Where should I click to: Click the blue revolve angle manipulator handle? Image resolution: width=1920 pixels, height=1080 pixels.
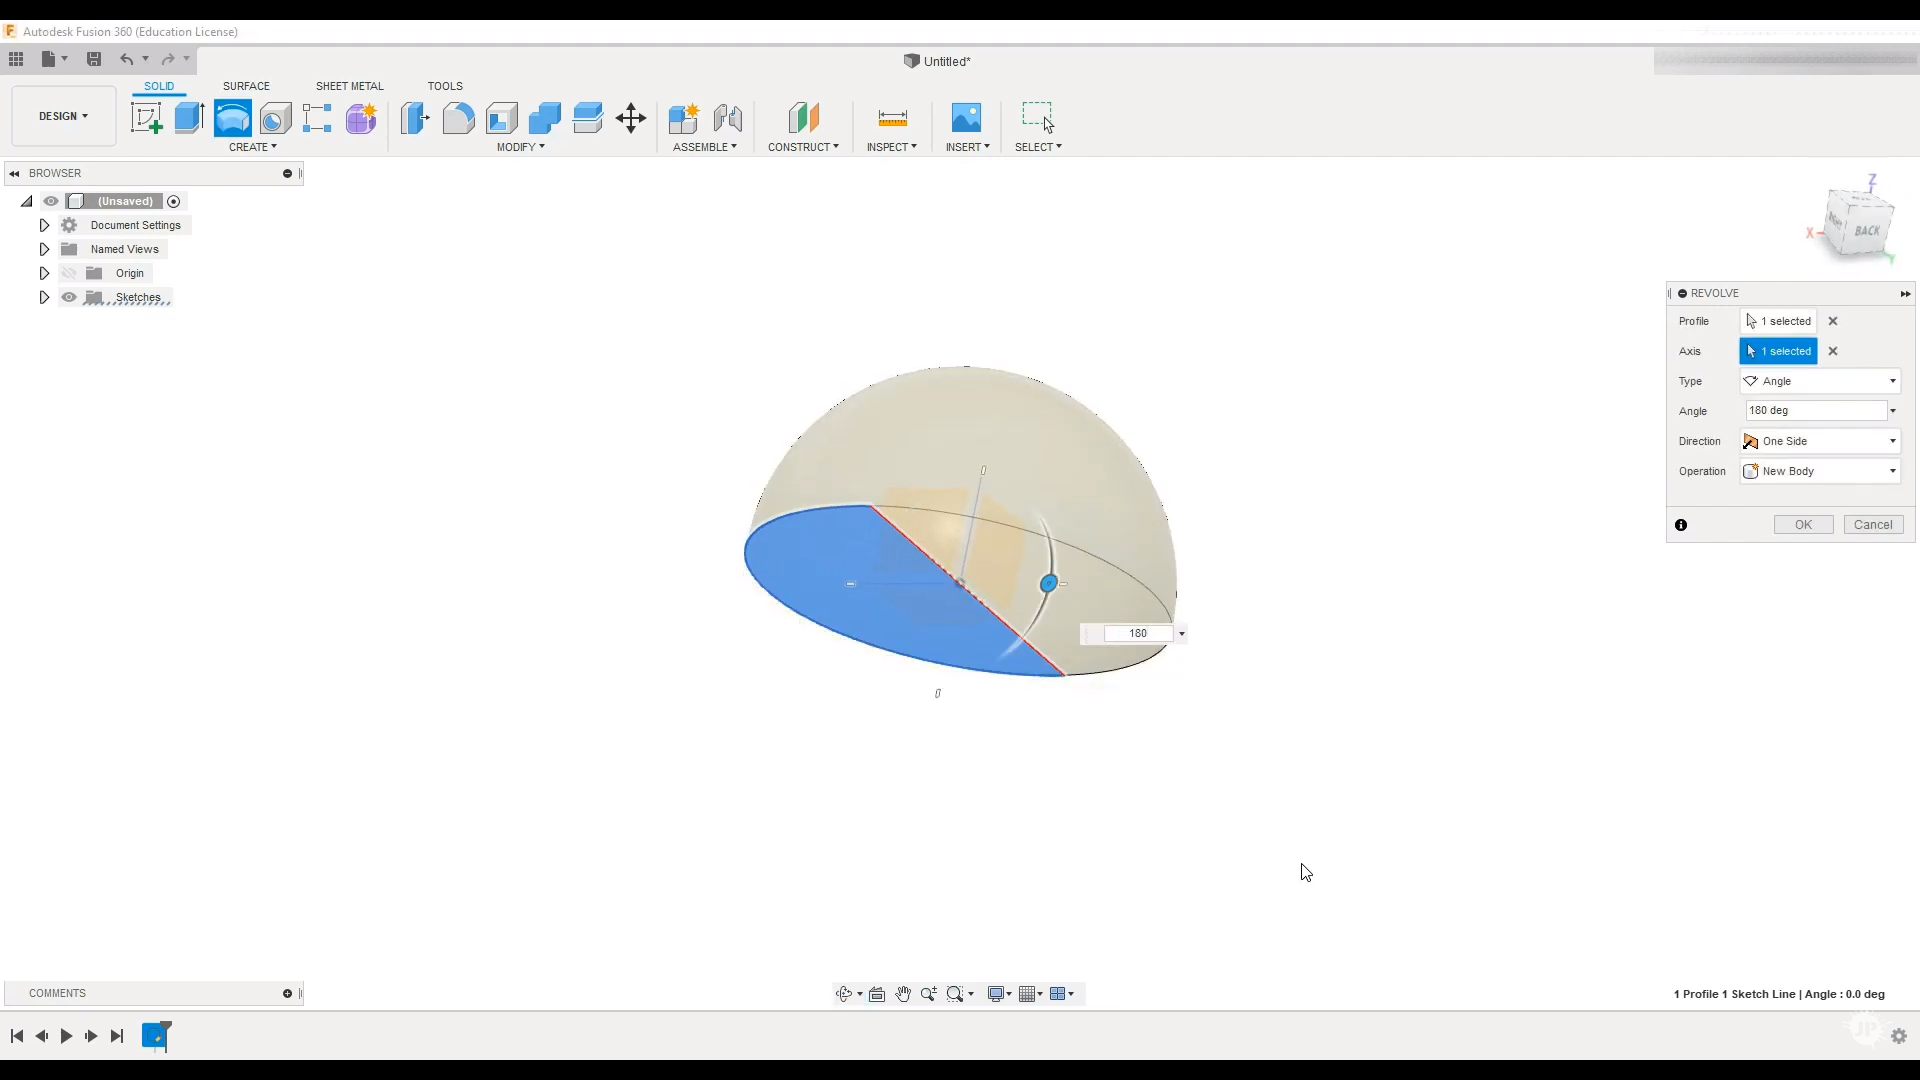pyautogui.click(x=1048, y=583)
